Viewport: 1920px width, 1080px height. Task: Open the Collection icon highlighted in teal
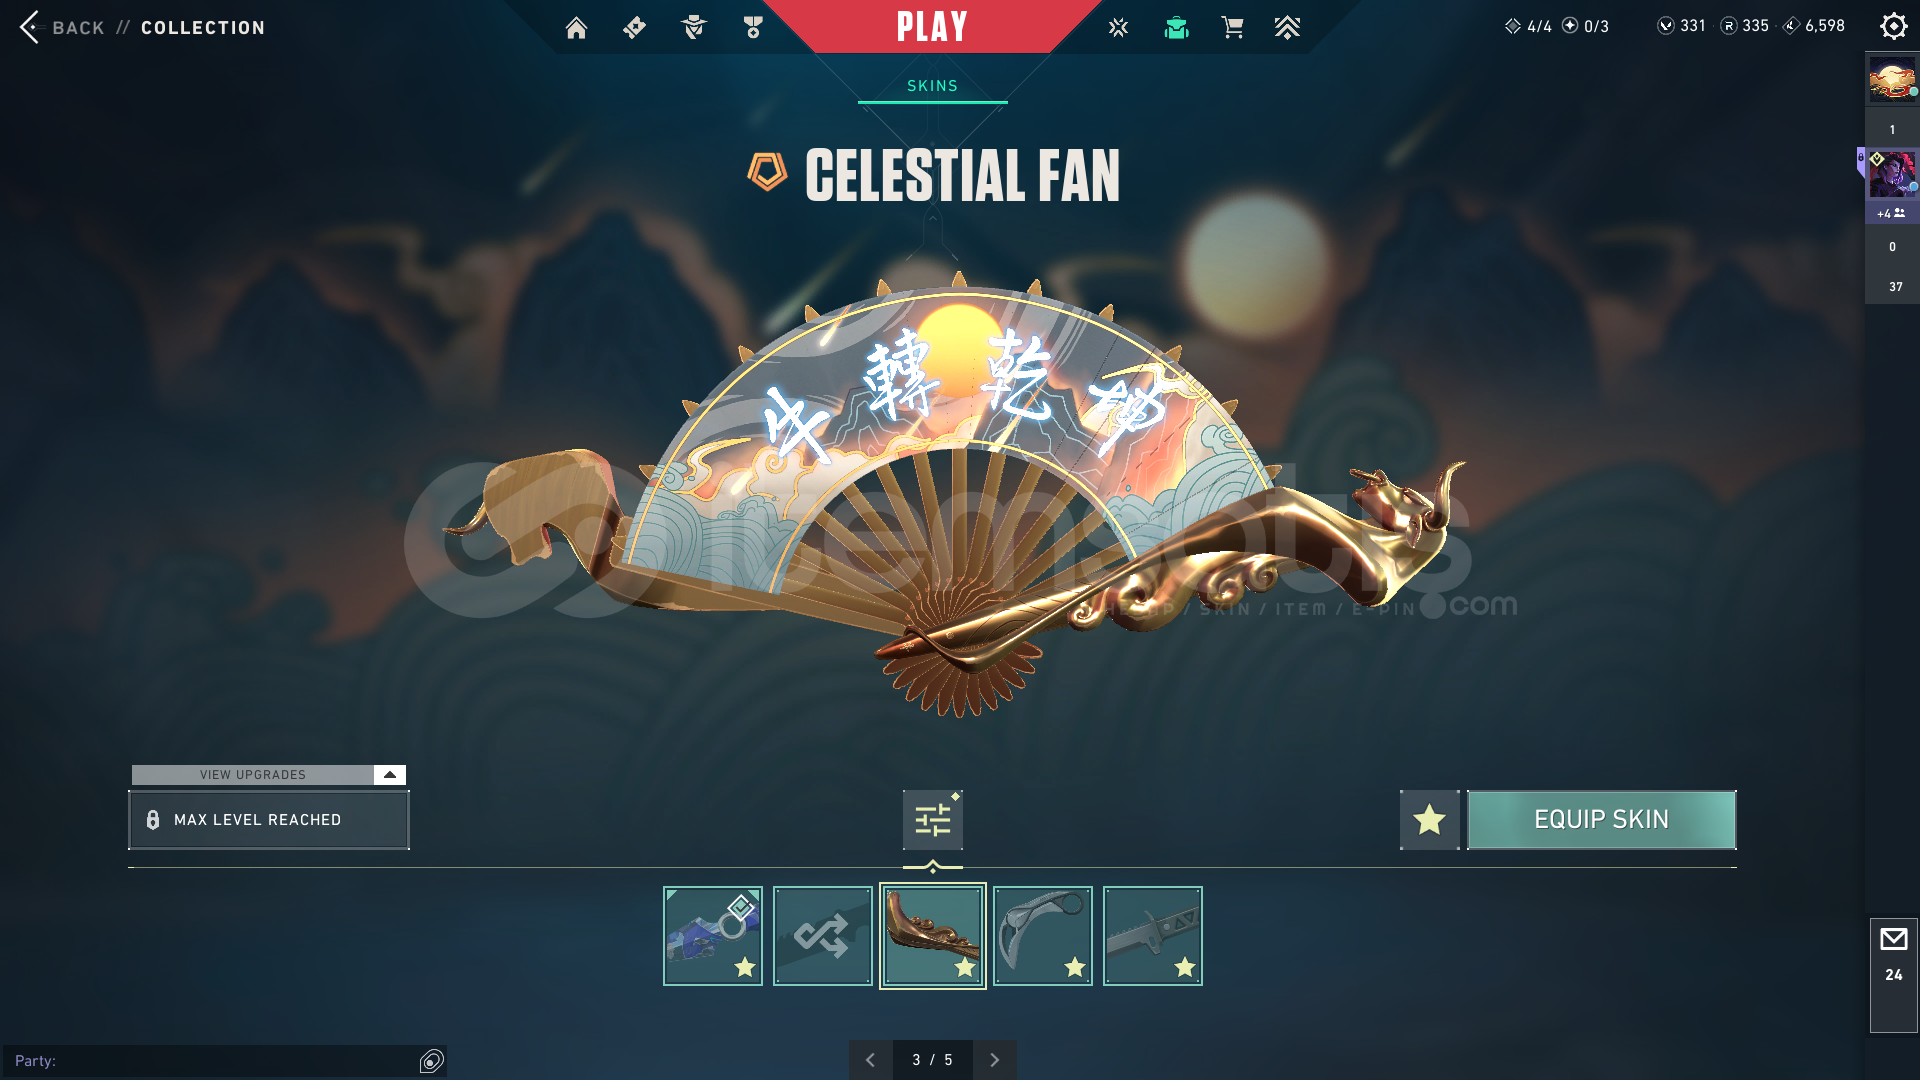pyautogui.click(x=1176, y=28)
